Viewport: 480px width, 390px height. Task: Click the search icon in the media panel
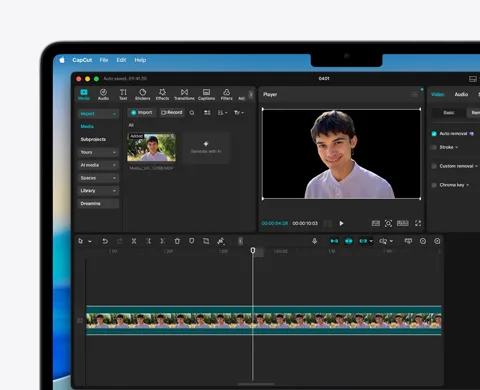coord(192,113)
